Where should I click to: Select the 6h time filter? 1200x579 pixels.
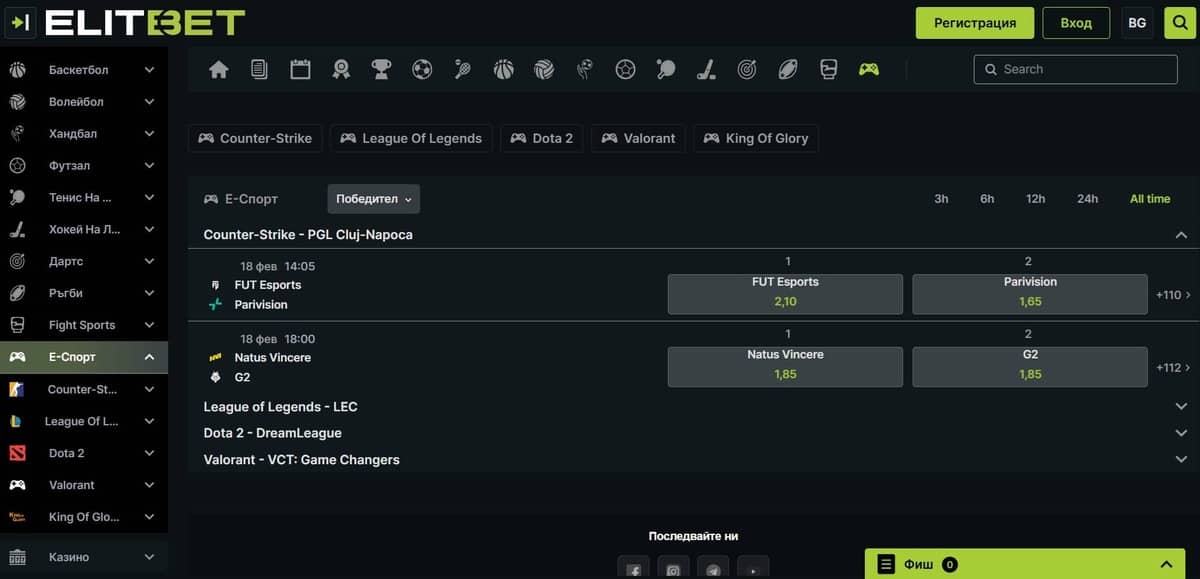[x=987, y=199]
